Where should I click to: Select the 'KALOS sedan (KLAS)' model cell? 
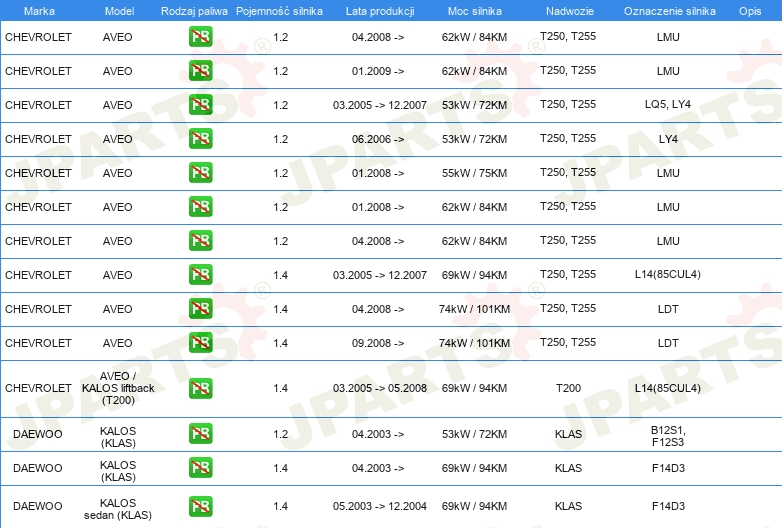[x=118, y=509]
